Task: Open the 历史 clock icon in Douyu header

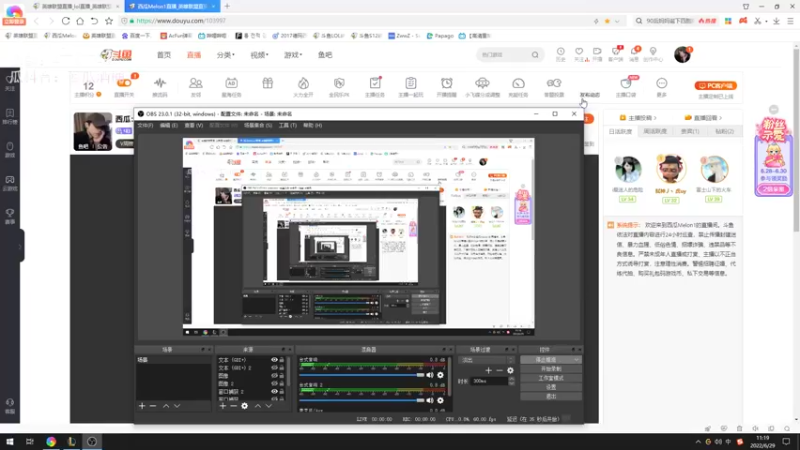Action: pos(561,52)
